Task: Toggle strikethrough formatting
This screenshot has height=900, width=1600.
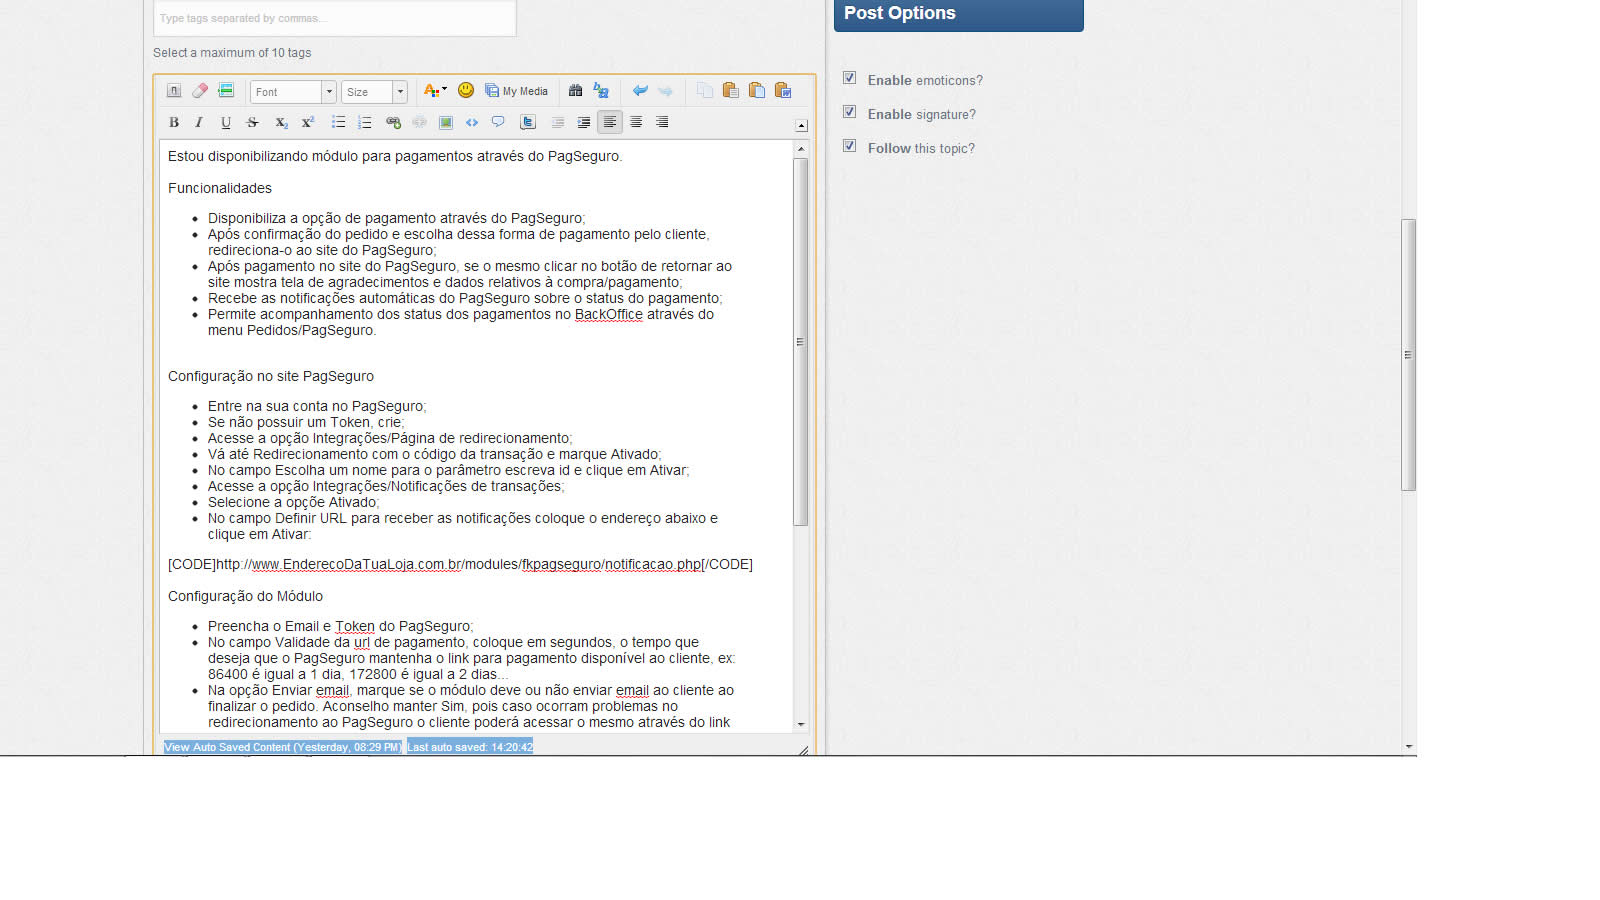Action: pos(252,122)
